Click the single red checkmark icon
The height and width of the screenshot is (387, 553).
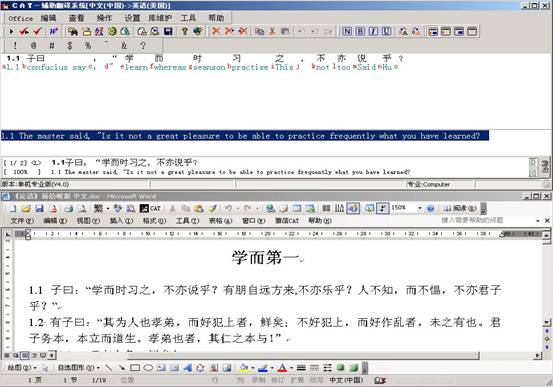click(x=38, y=31)
